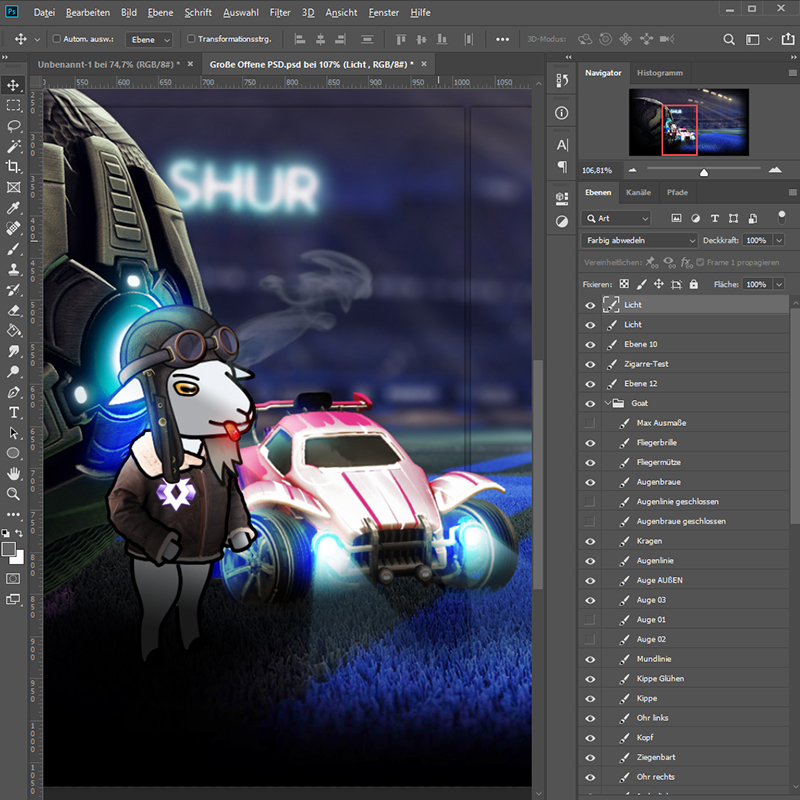Hide the Zigarre-Test layer

pyautogui.click(x=590, y=364)
